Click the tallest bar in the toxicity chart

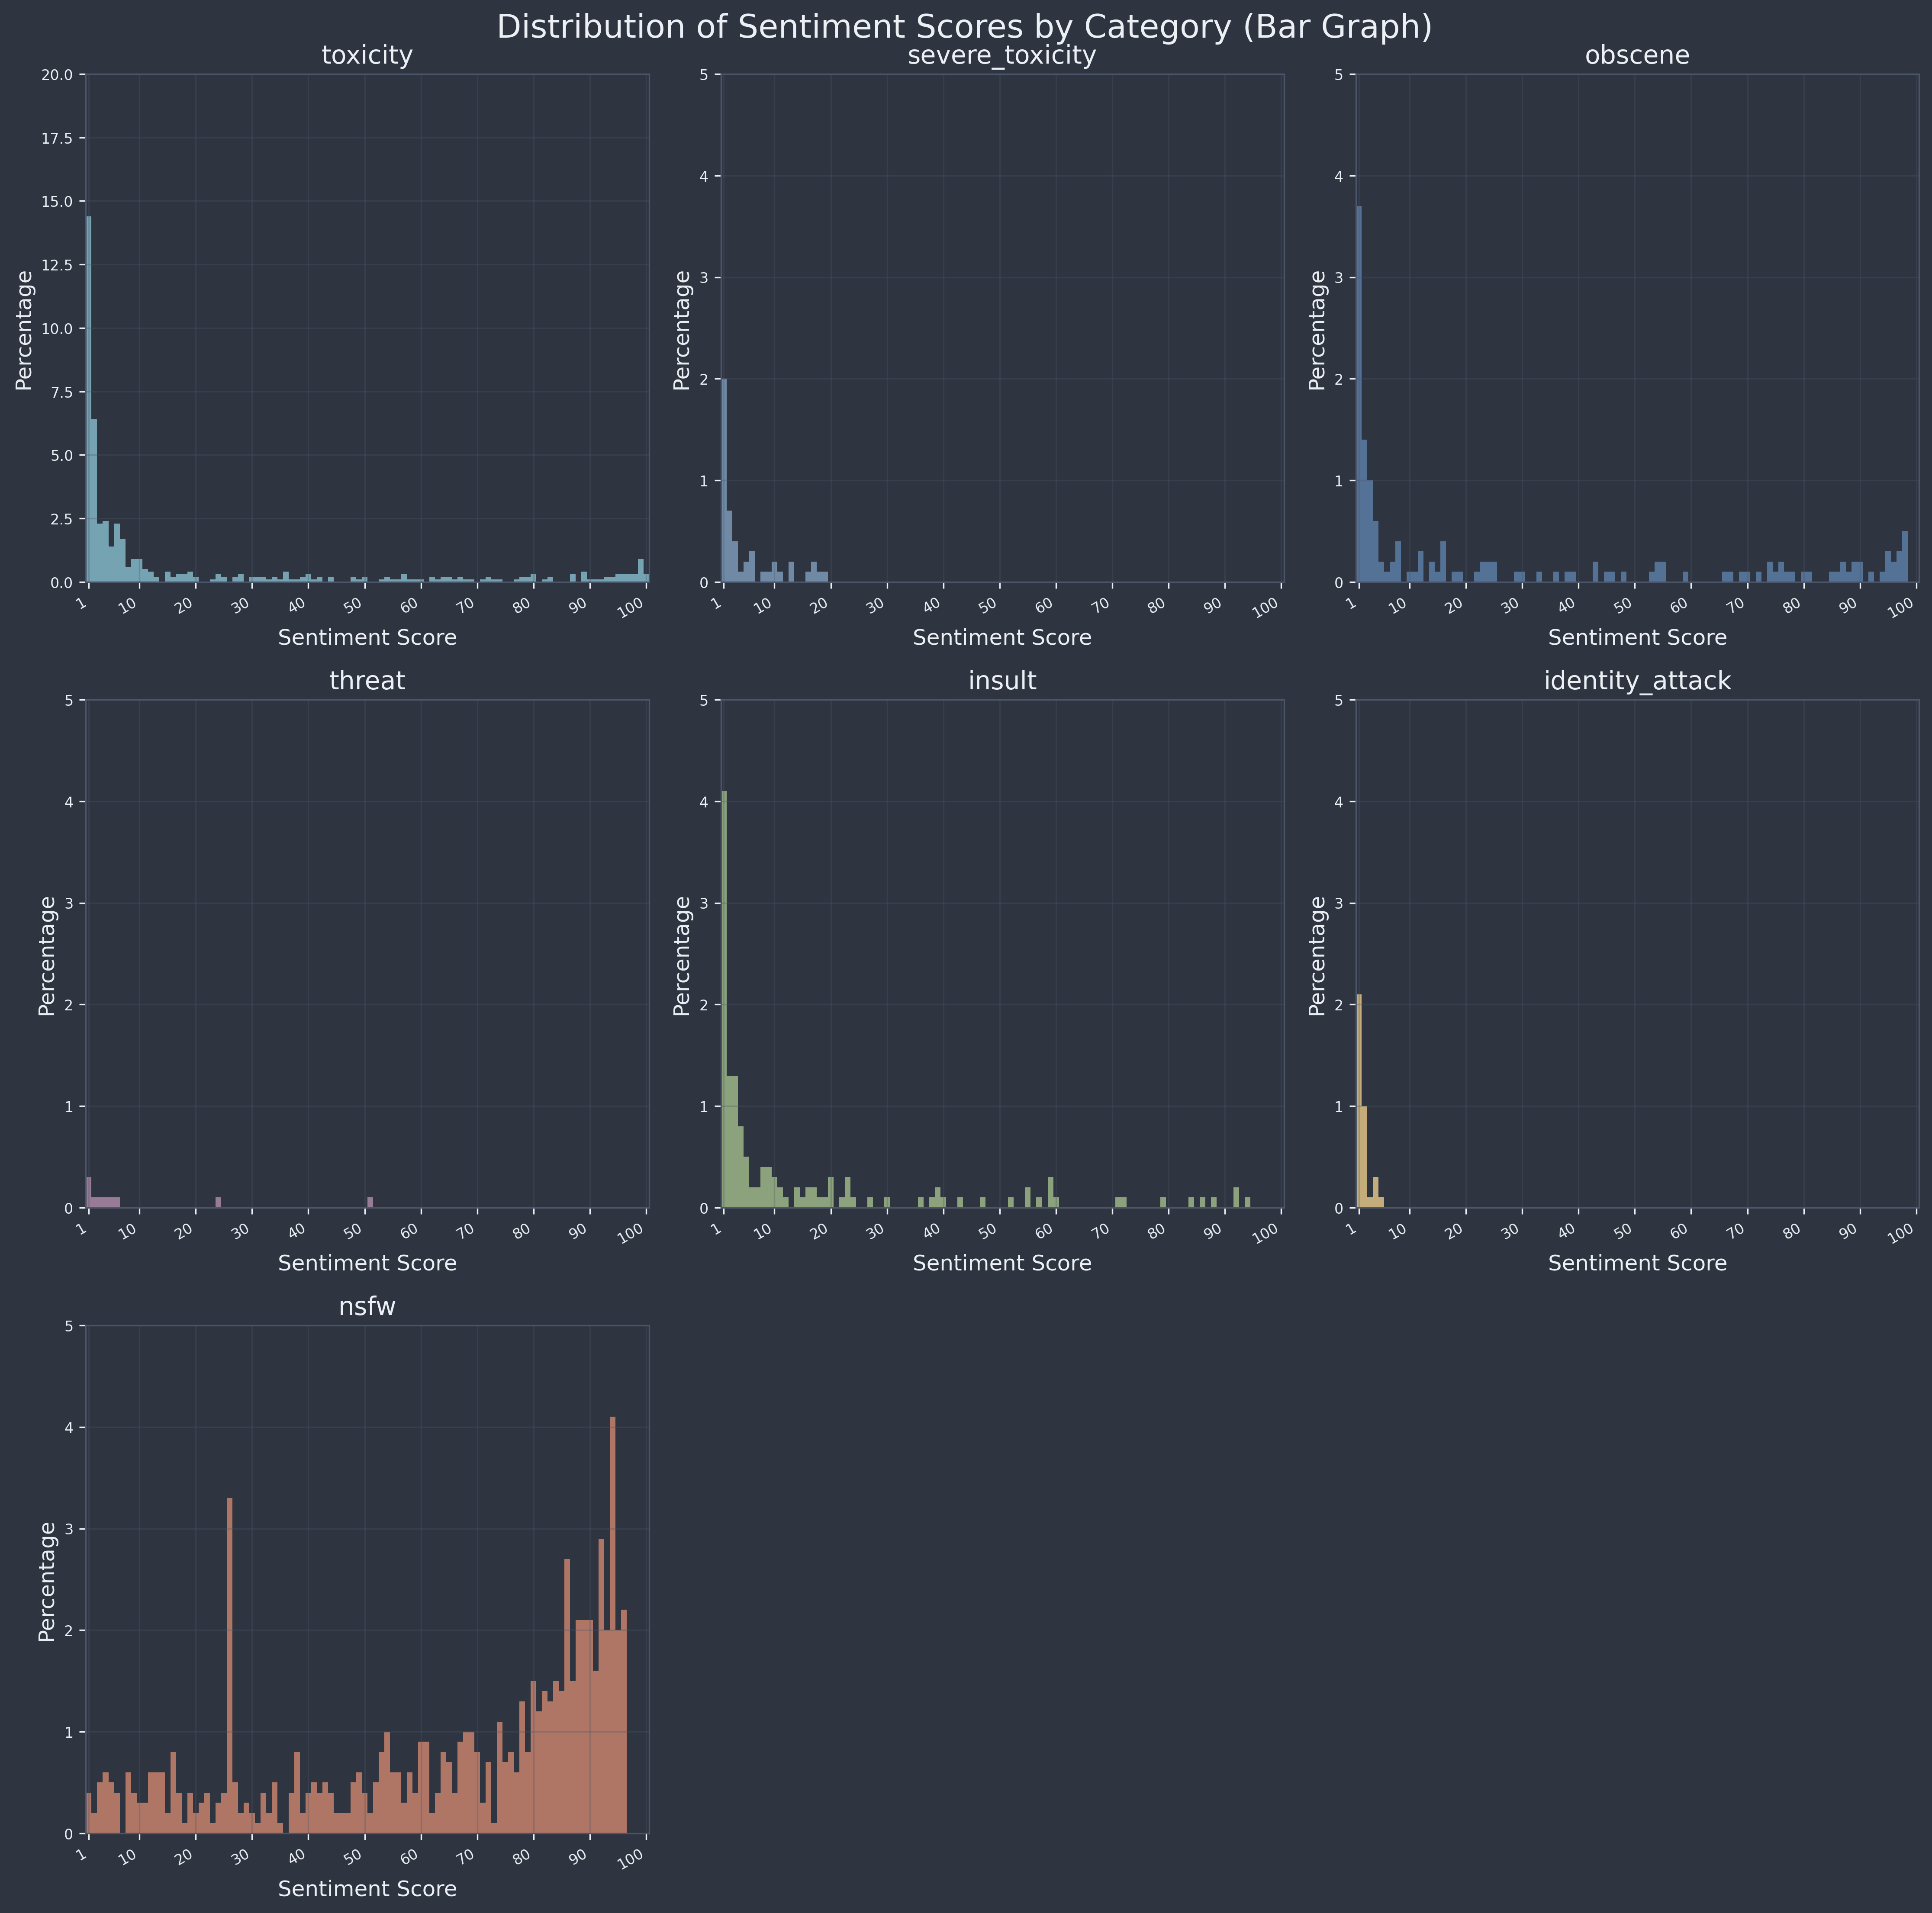tap(89, 399)
